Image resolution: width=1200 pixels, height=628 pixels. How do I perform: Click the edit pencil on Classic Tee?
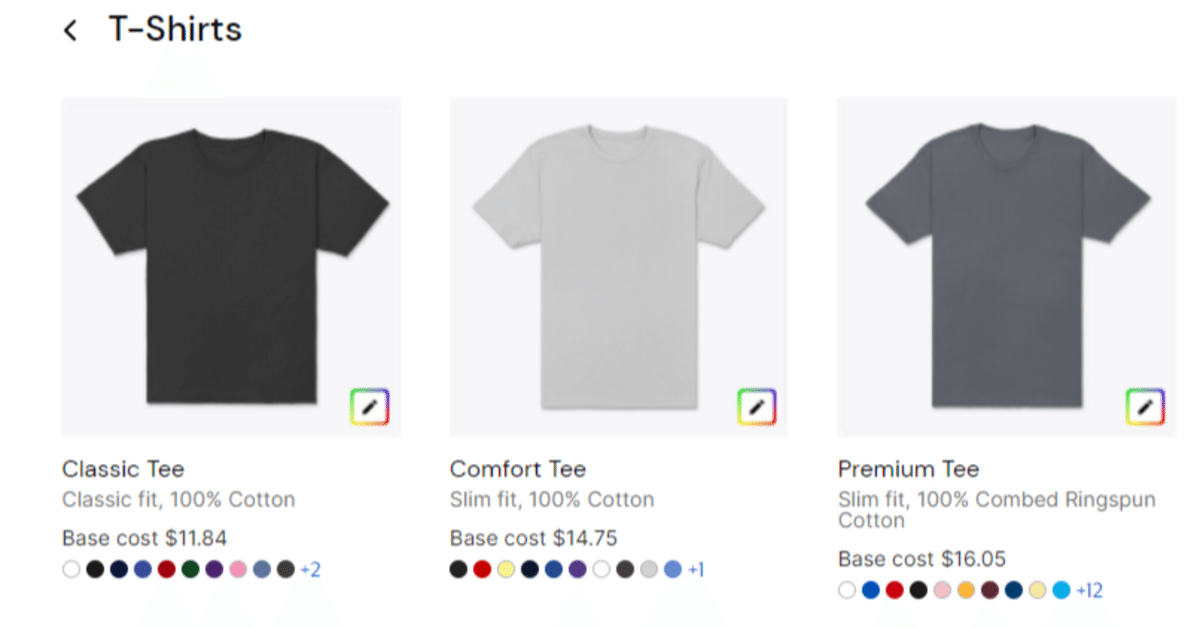pos(370,407)
